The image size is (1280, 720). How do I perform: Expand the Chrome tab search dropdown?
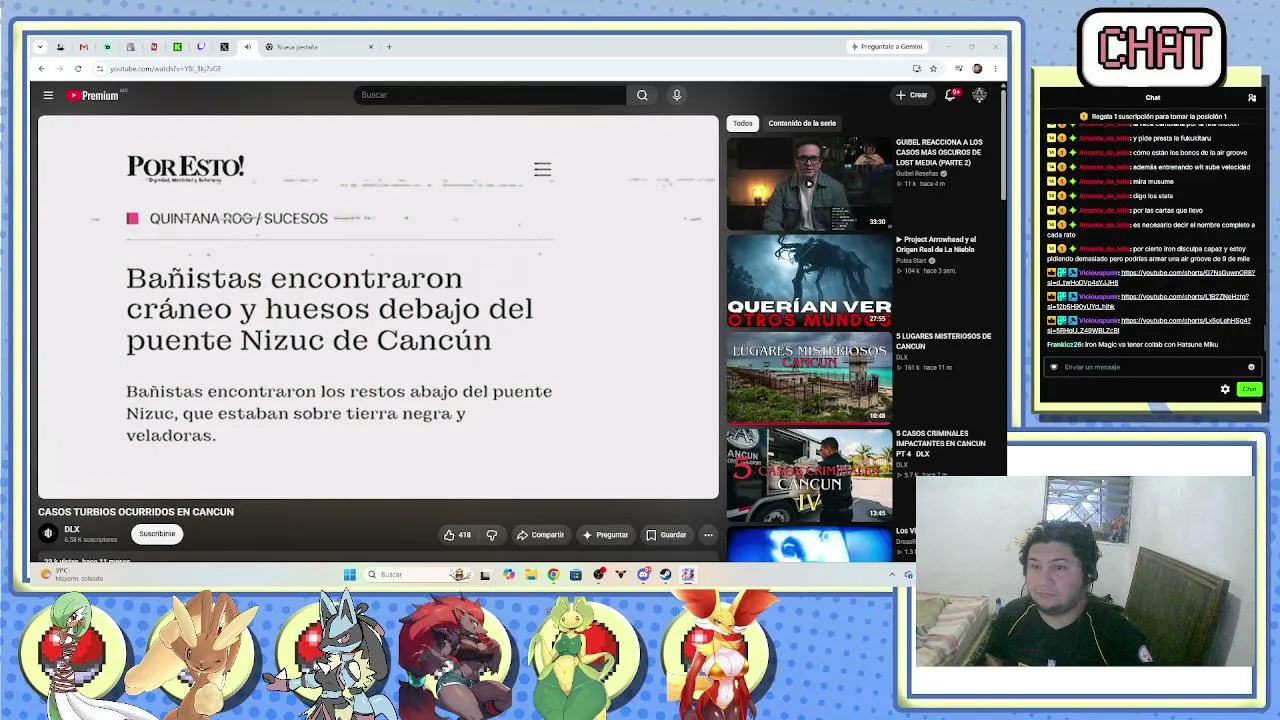click(39, 47)
